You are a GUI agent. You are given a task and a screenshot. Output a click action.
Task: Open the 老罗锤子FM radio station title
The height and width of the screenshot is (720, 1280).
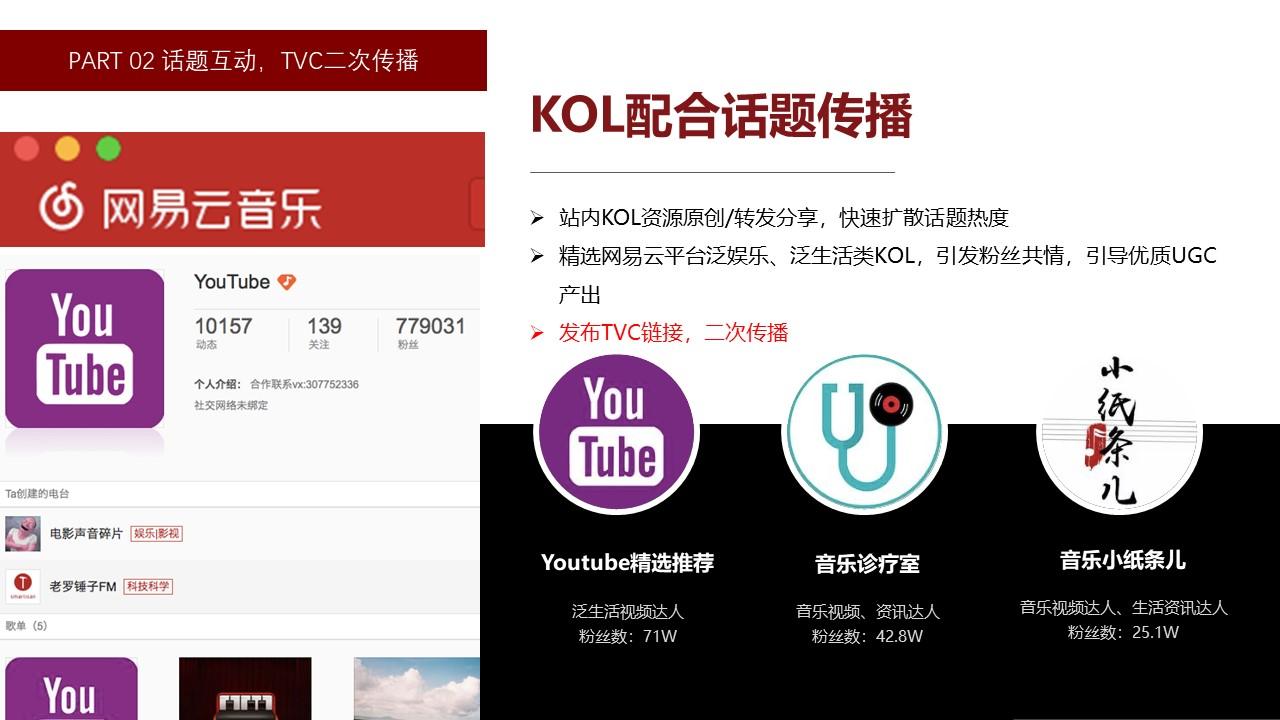pyautogui.click(x=83, y=586)
